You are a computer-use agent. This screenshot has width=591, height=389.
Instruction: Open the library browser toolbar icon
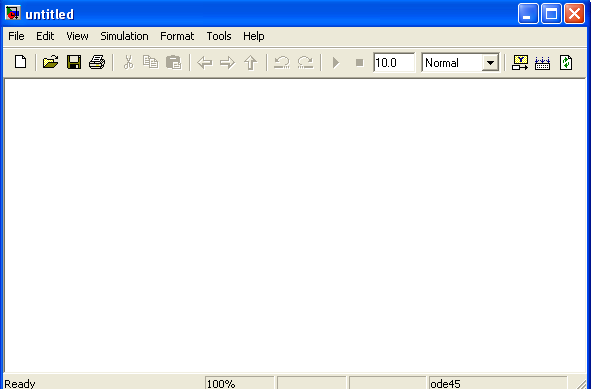pos(542,63)
